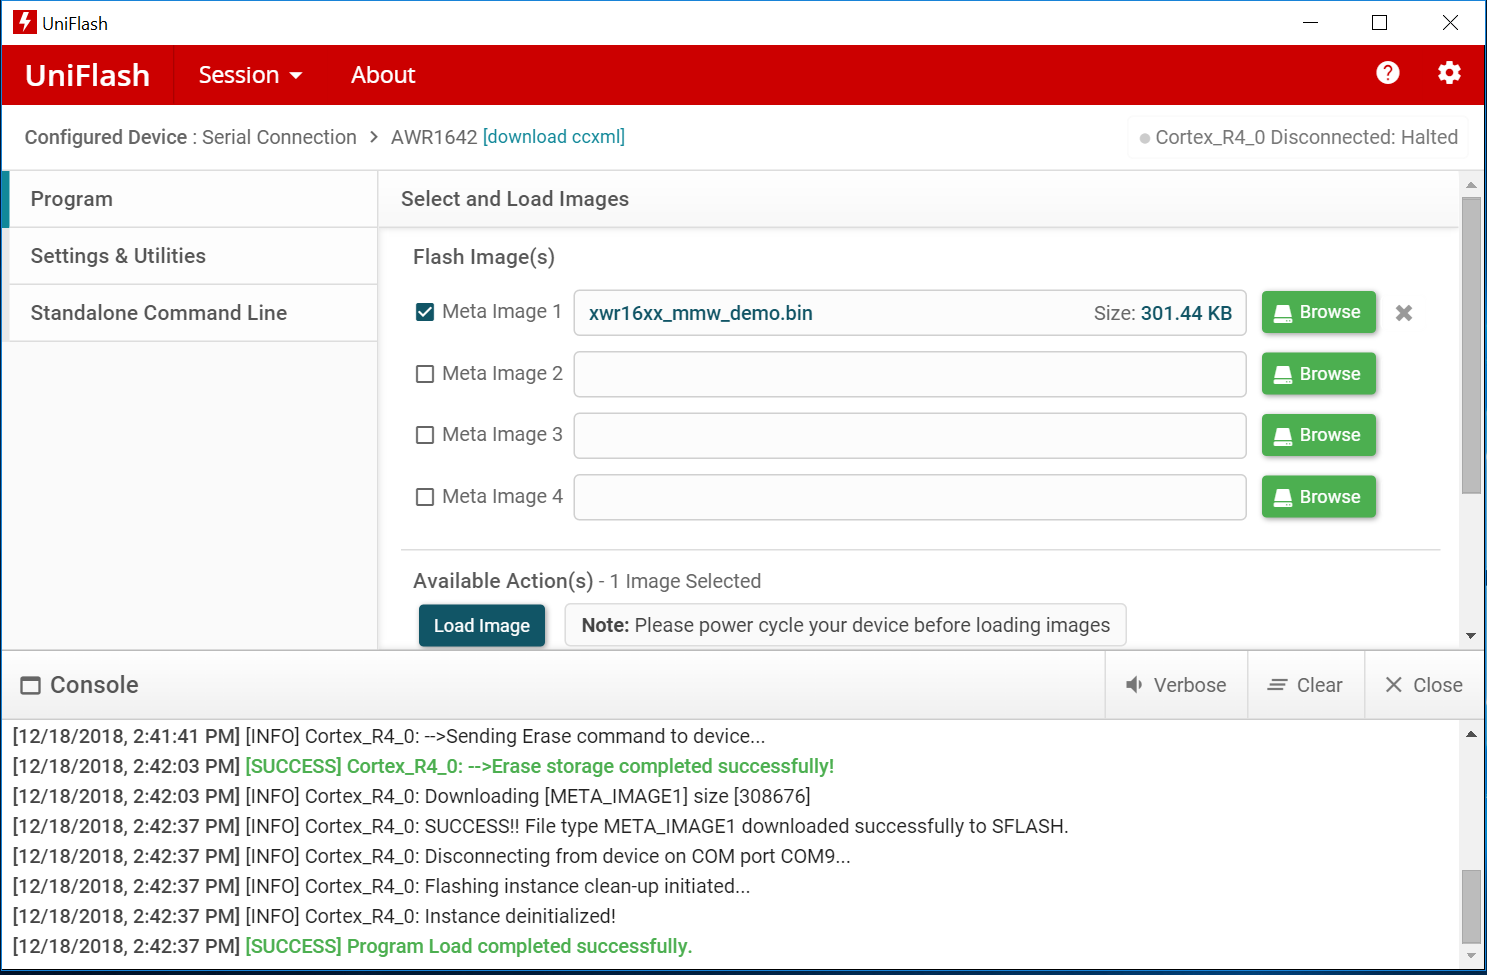Clear the console output

[x=1306, y=685]
